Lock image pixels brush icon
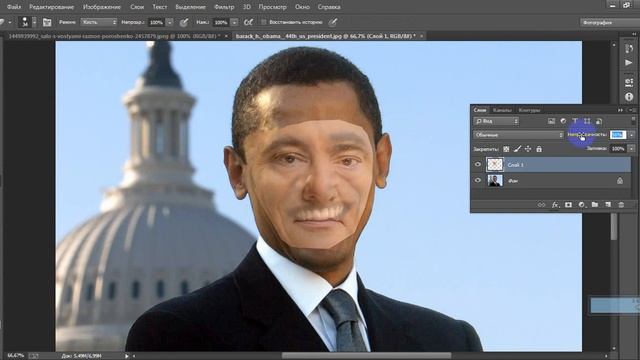The width and height of the screenshot is (640, 360). point(517,149)
